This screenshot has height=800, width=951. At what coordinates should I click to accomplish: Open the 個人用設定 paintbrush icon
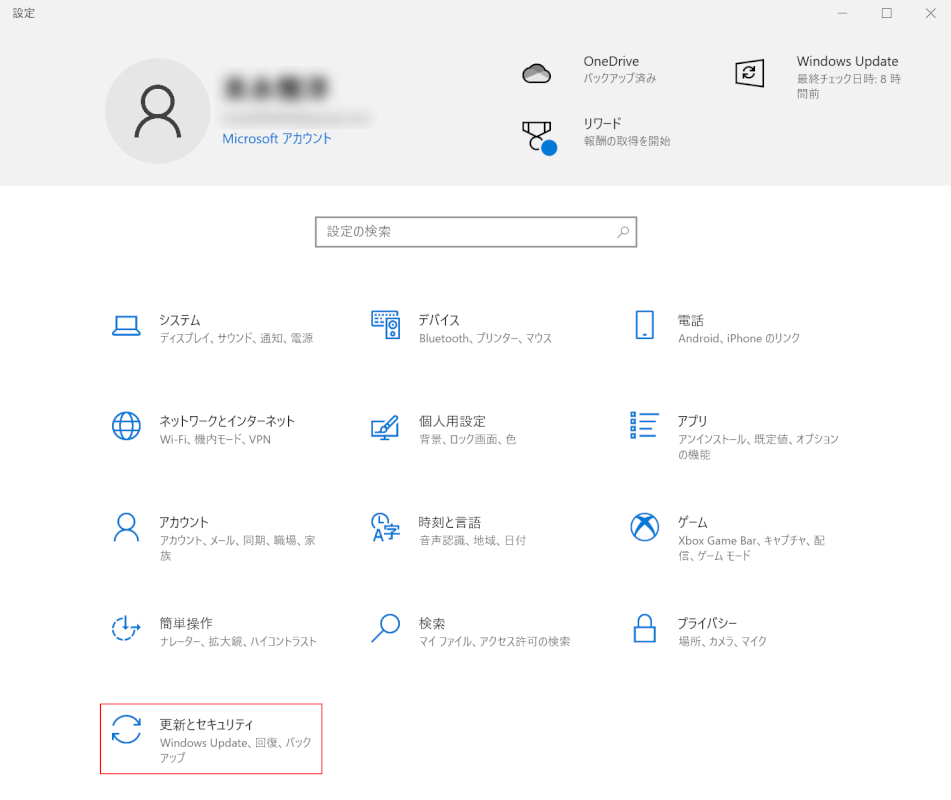click(385, 427)
